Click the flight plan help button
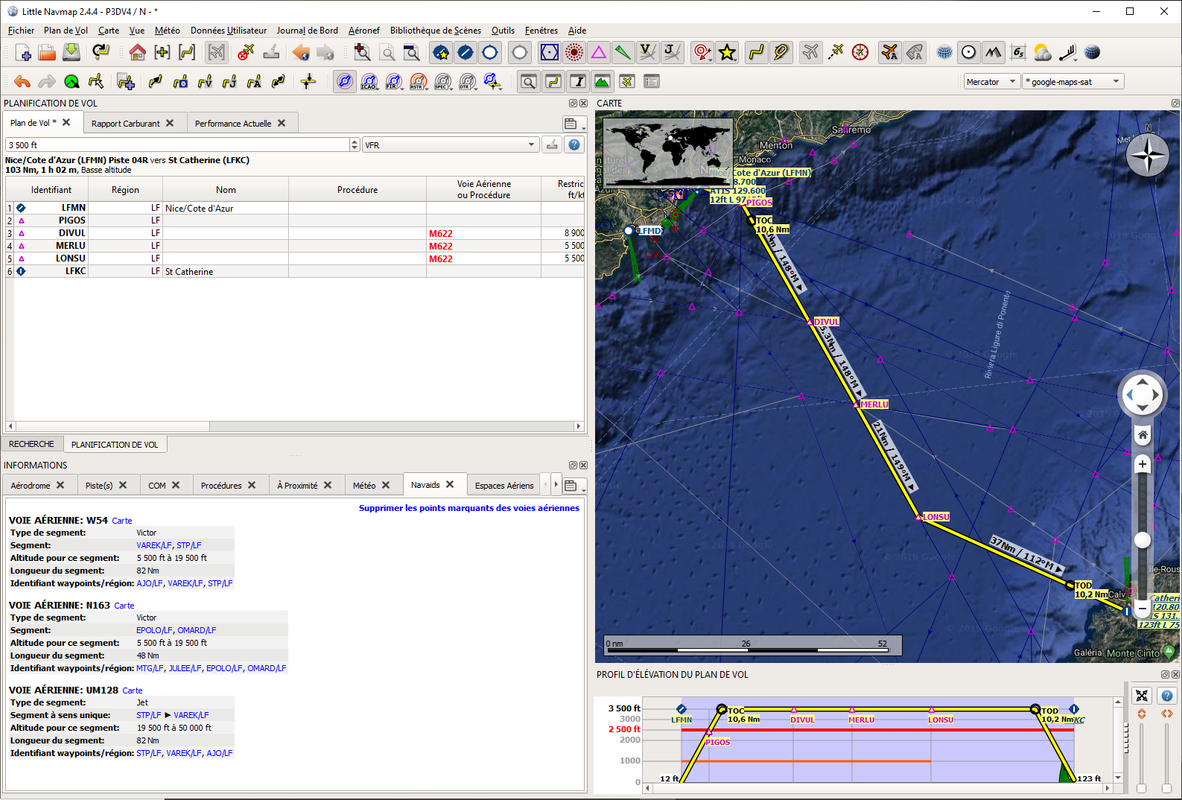The image size is (1182, 800). click(x=574, y=145)
